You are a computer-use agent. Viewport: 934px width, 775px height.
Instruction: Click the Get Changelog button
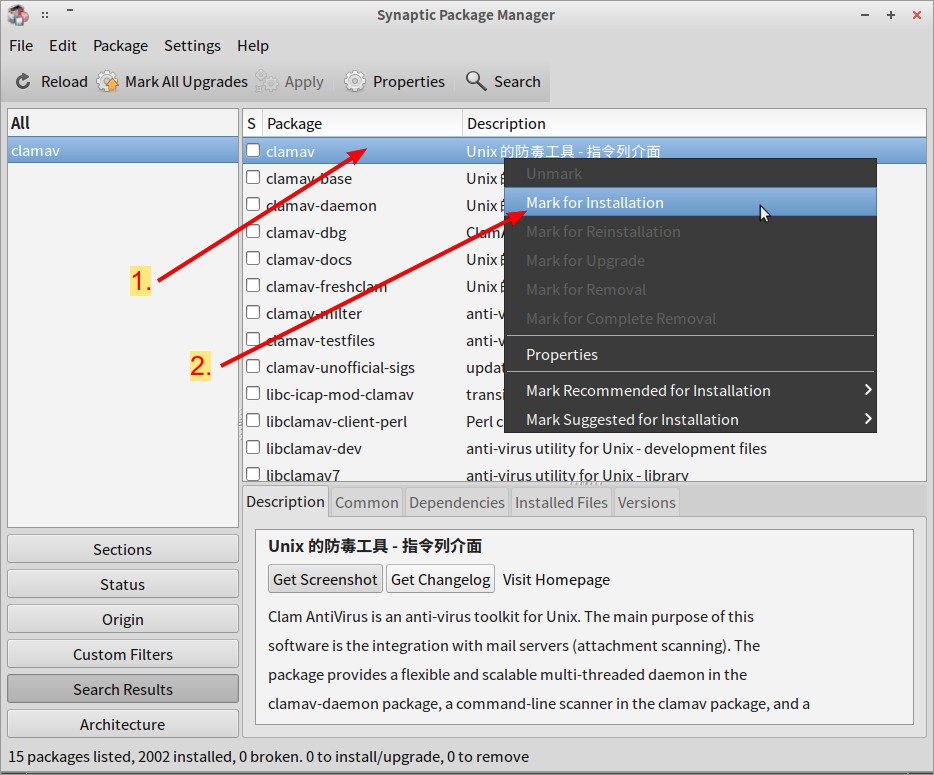coord(440,579)
